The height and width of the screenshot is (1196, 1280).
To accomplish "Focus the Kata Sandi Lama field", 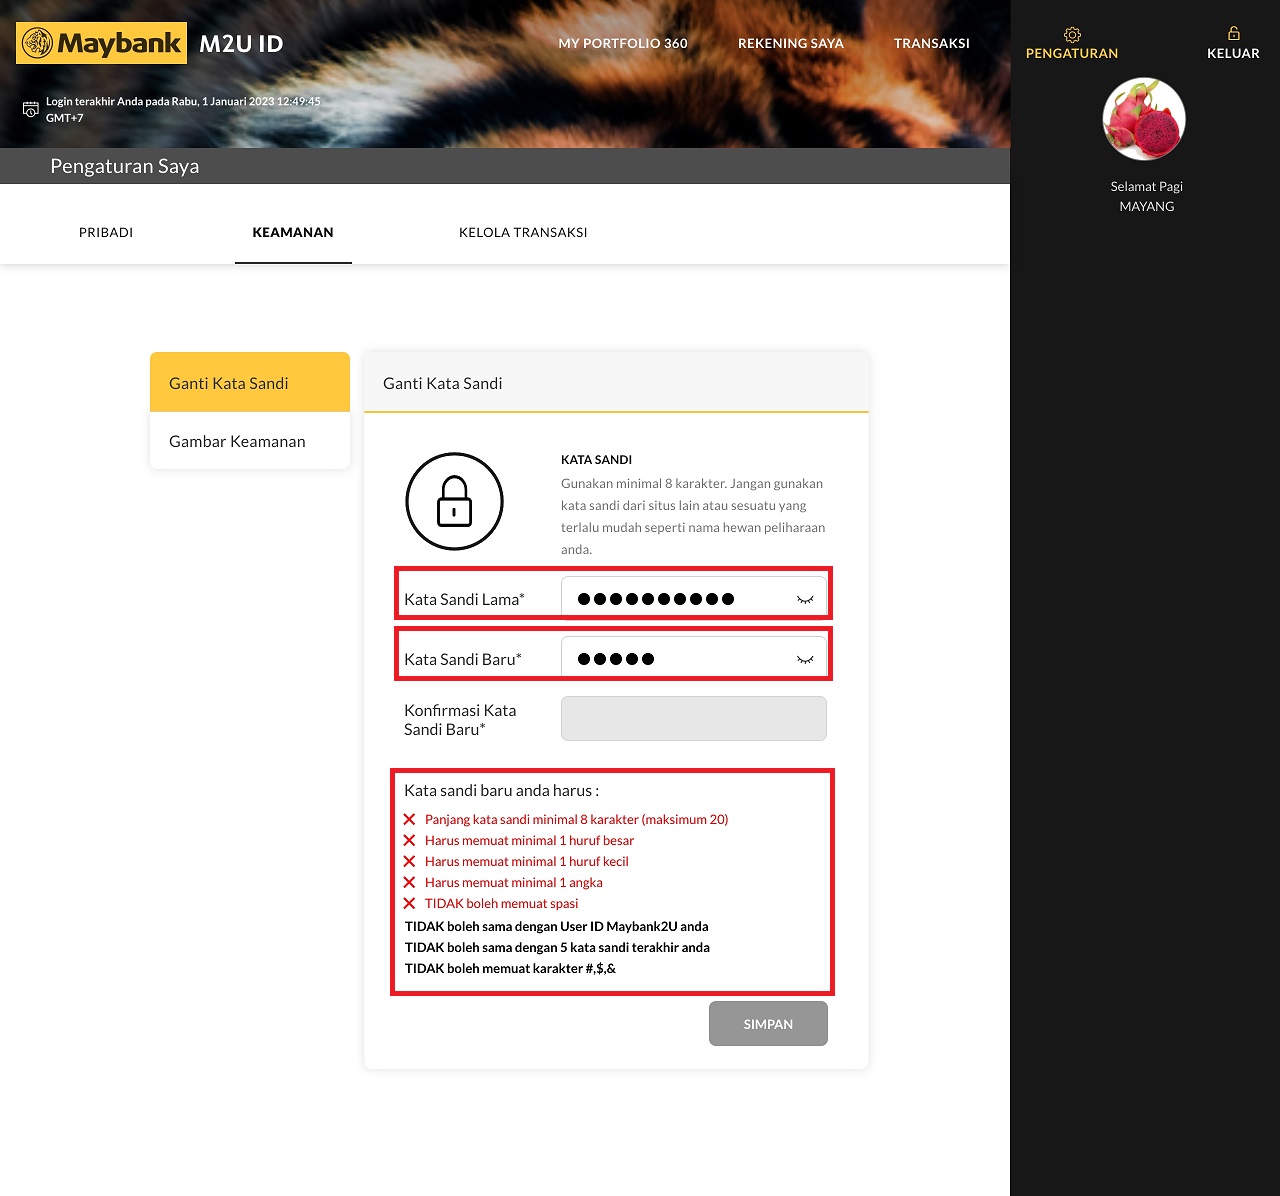I will (694, 599).
